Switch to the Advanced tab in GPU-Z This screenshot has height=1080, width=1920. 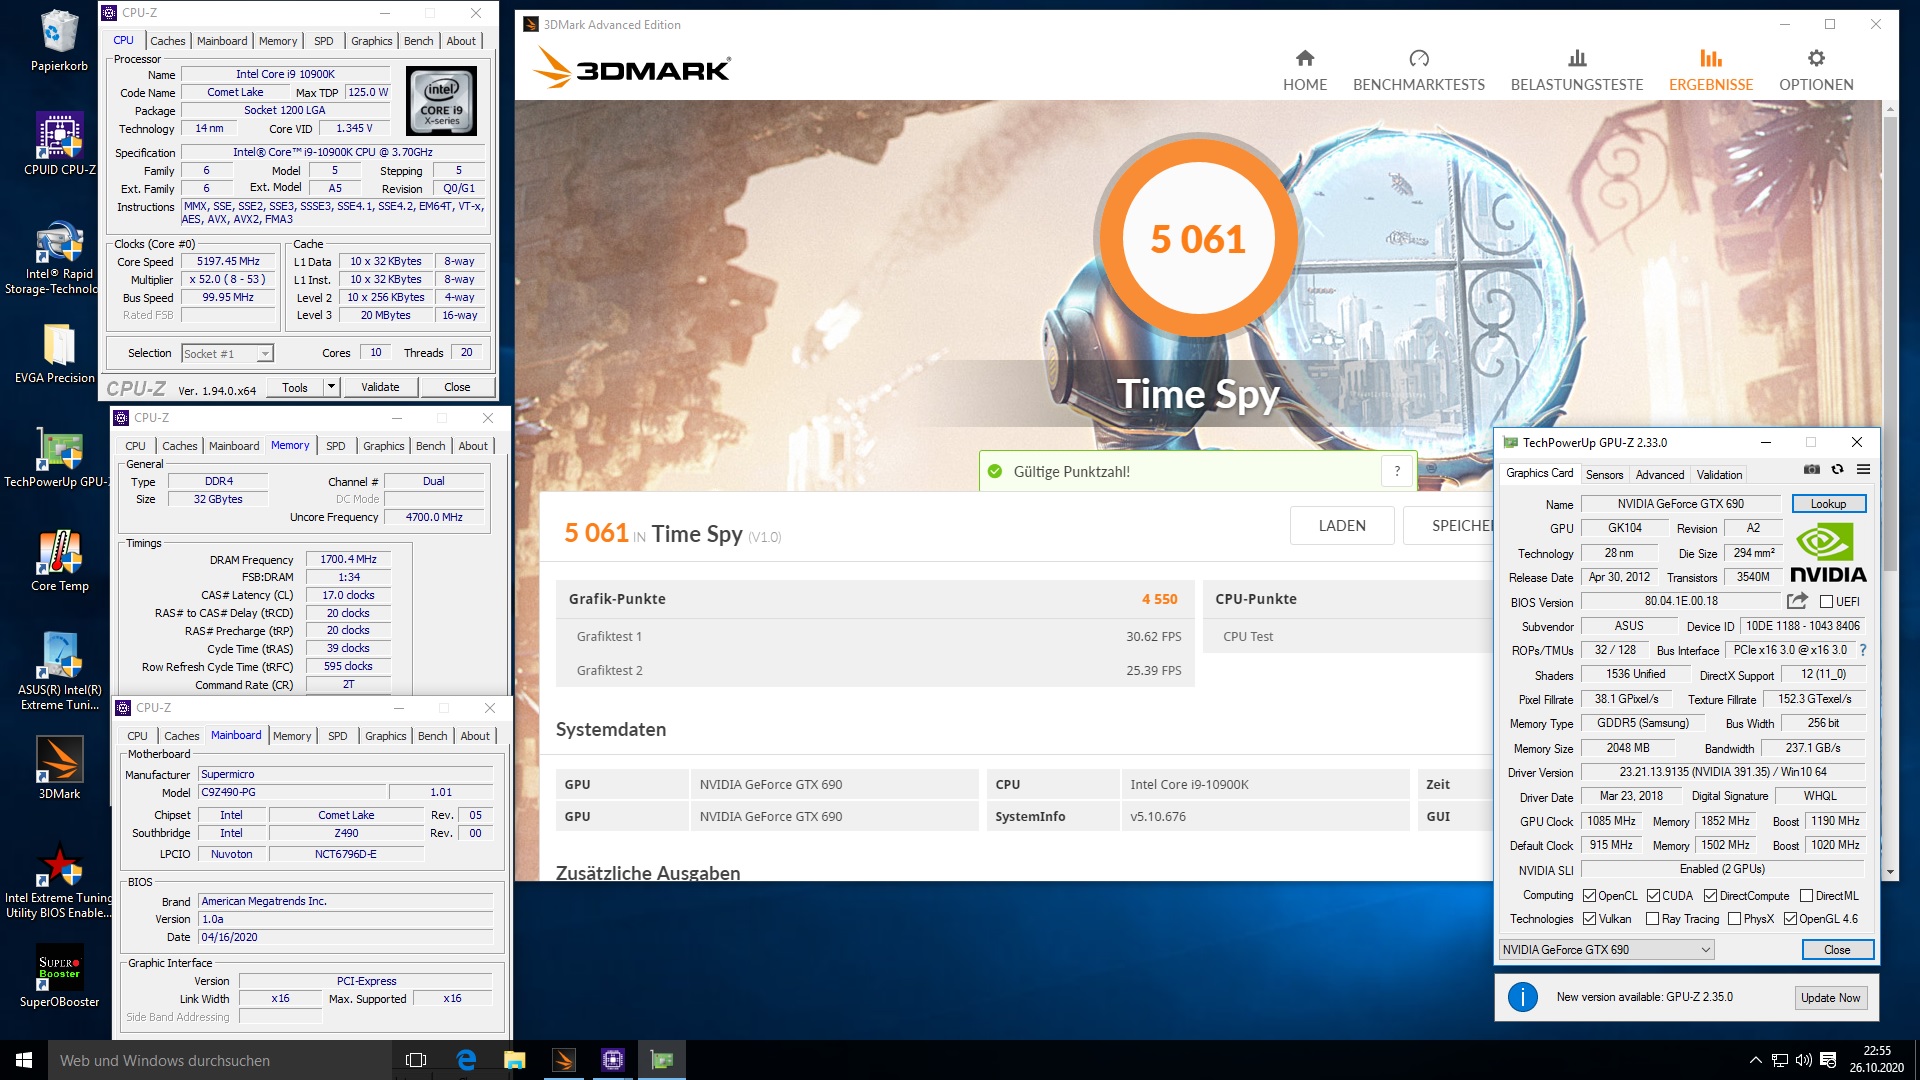tap(1660, 475)
